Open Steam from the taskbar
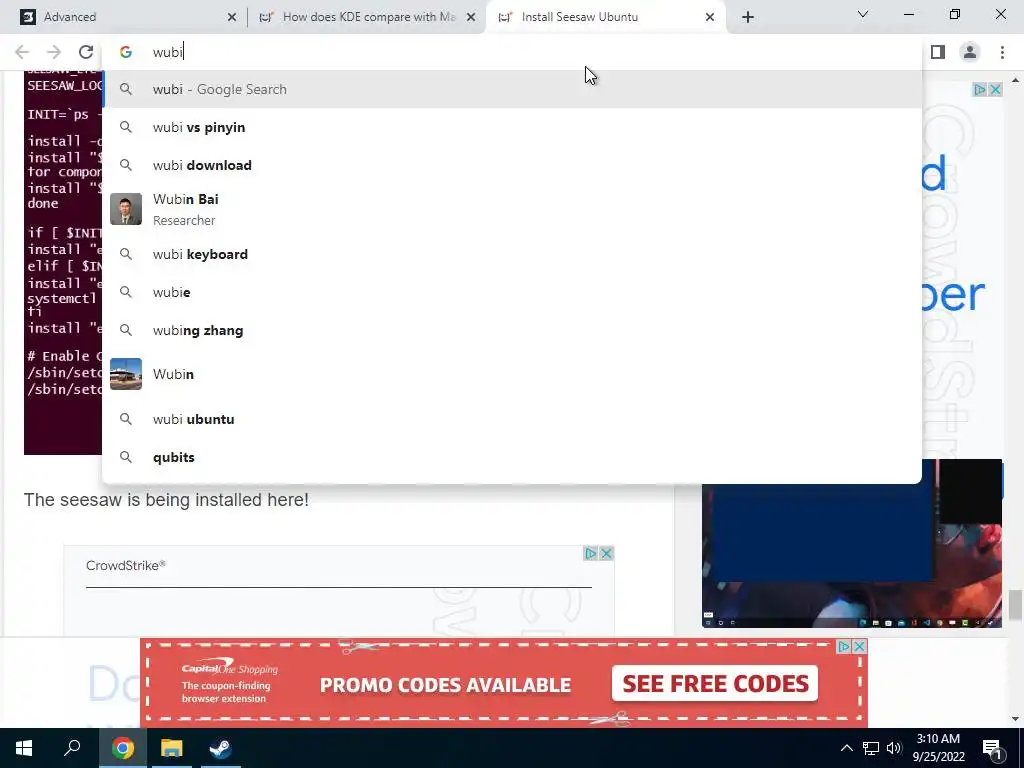1024x768 pixels. tap(221, 748)
